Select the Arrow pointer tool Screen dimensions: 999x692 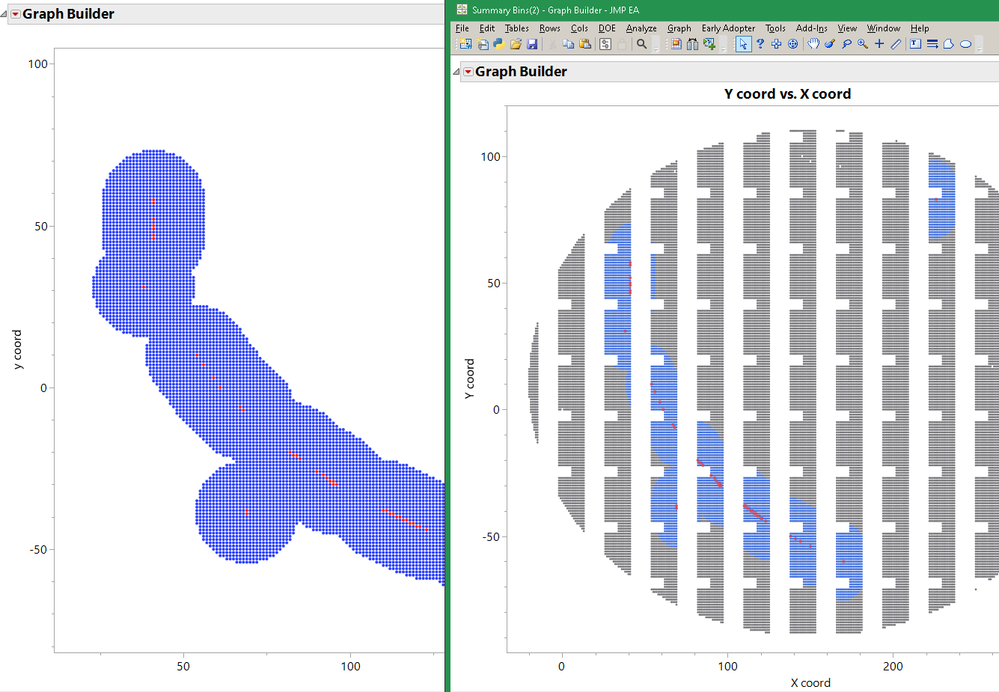[x=743, y=44]
